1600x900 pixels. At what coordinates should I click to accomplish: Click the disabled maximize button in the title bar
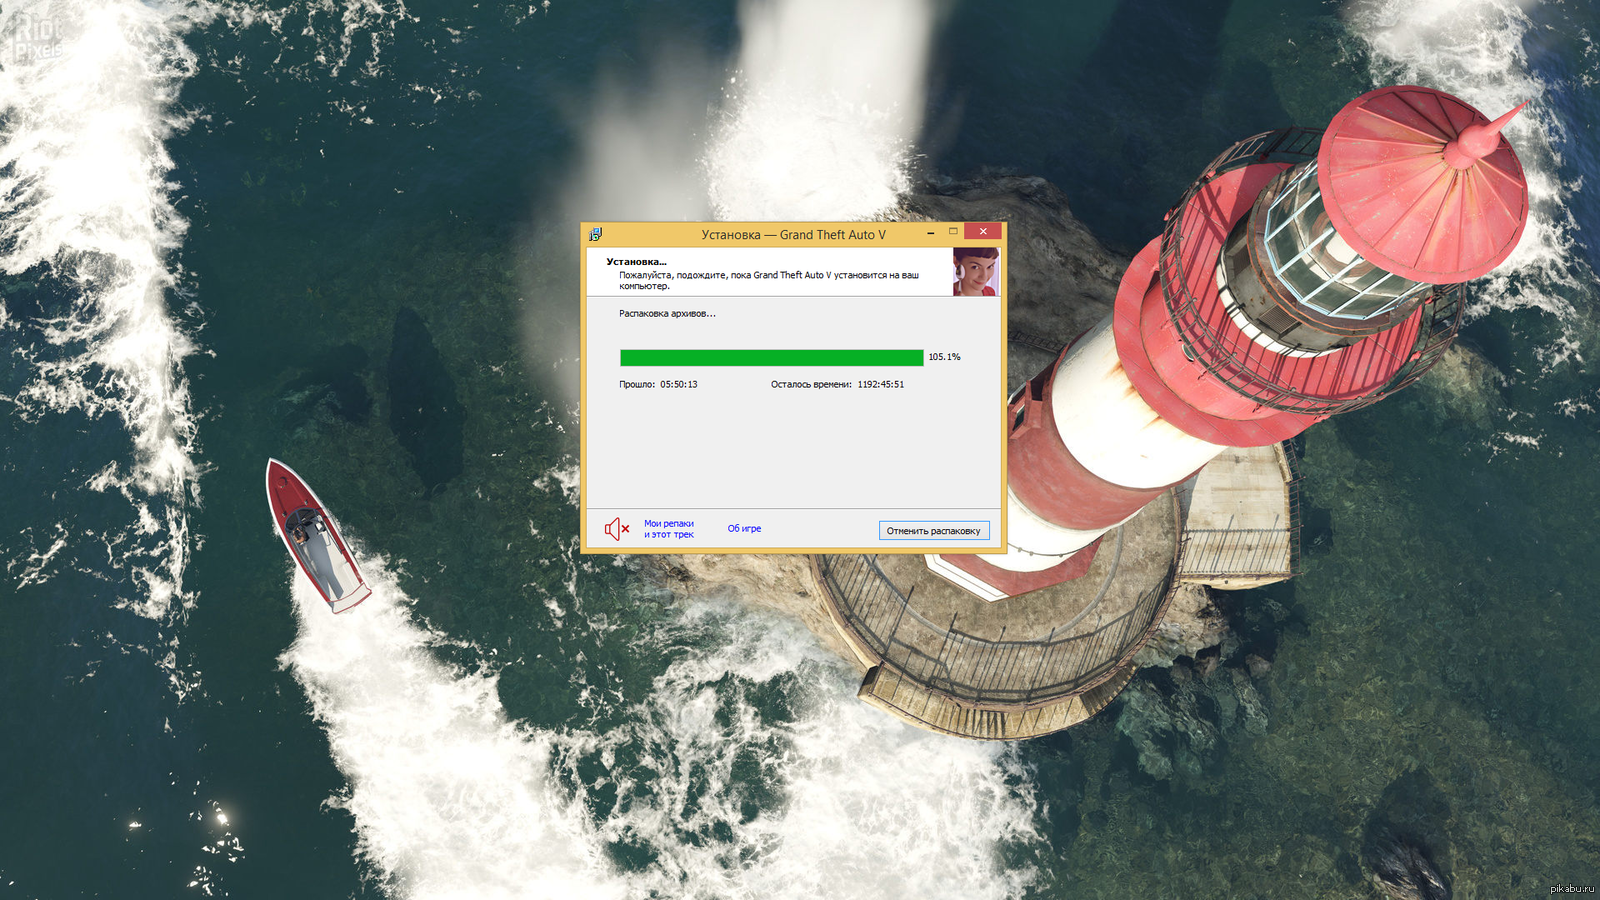click(x=954, y=231)
